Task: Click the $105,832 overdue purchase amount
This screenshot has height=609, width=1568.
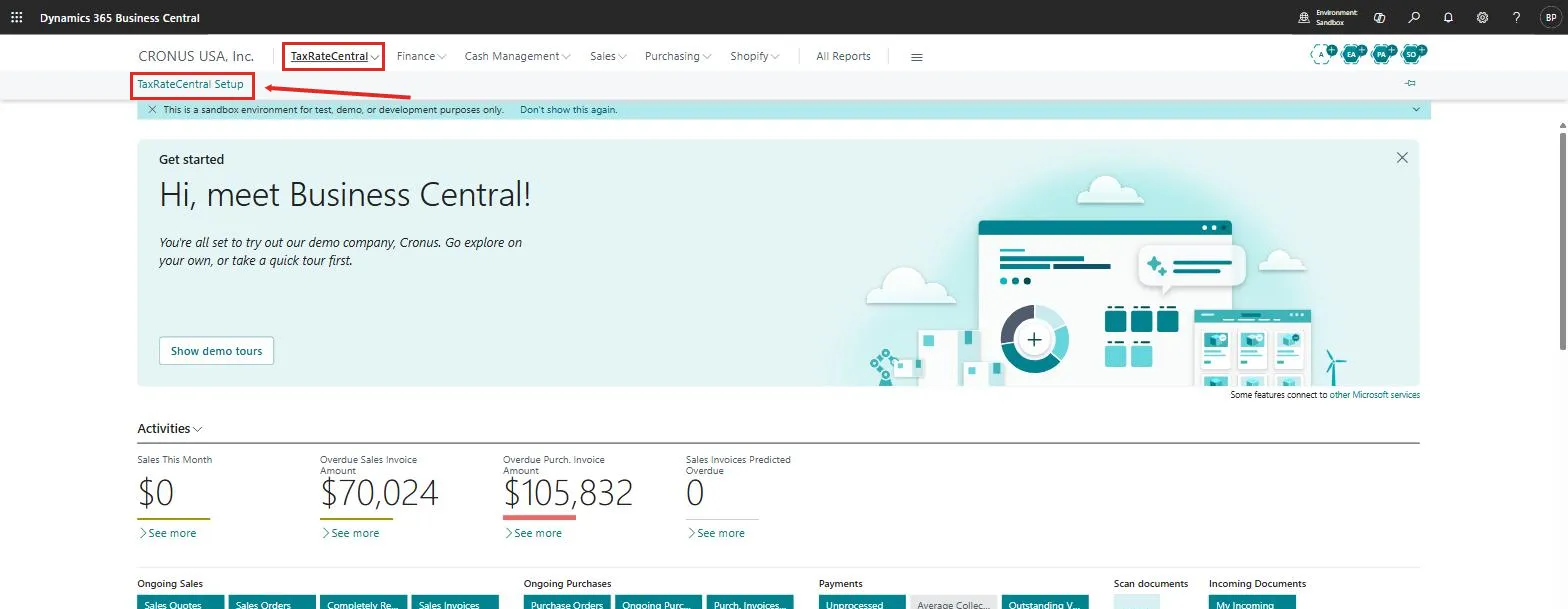Action: (568, 492)
